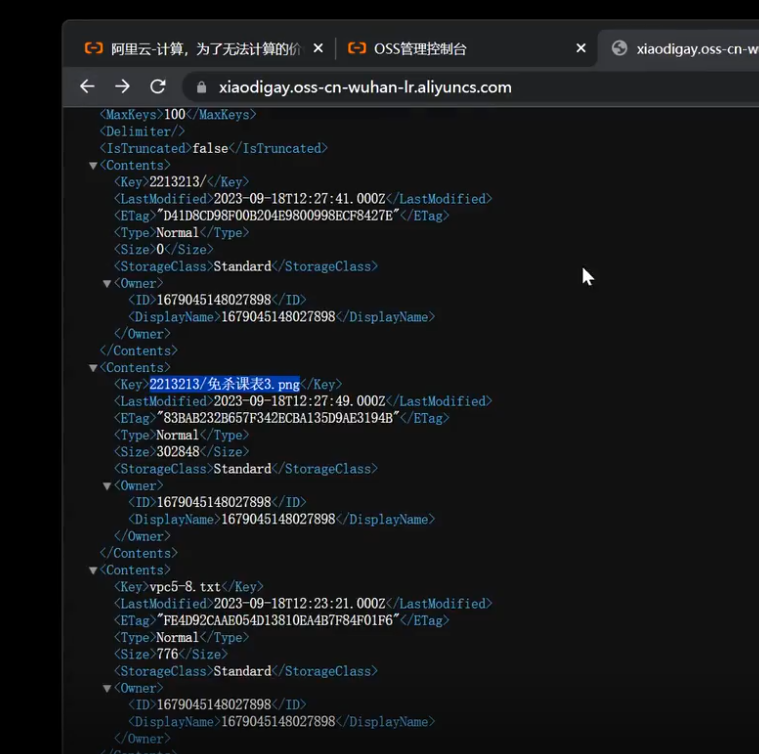Click LastModified 2023-09-18T12:27:41.000Z
This screenshot has height=754, width=759.
(300, 199)
